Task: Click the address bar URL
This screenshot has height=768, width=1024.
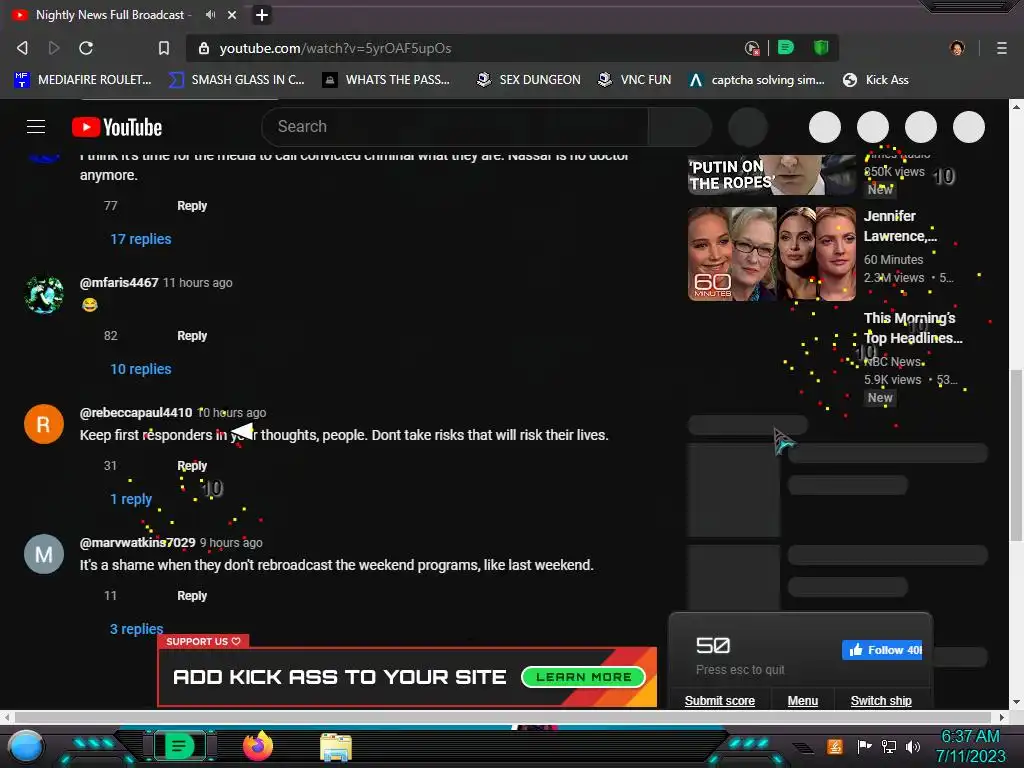Action: coord(335,48)
